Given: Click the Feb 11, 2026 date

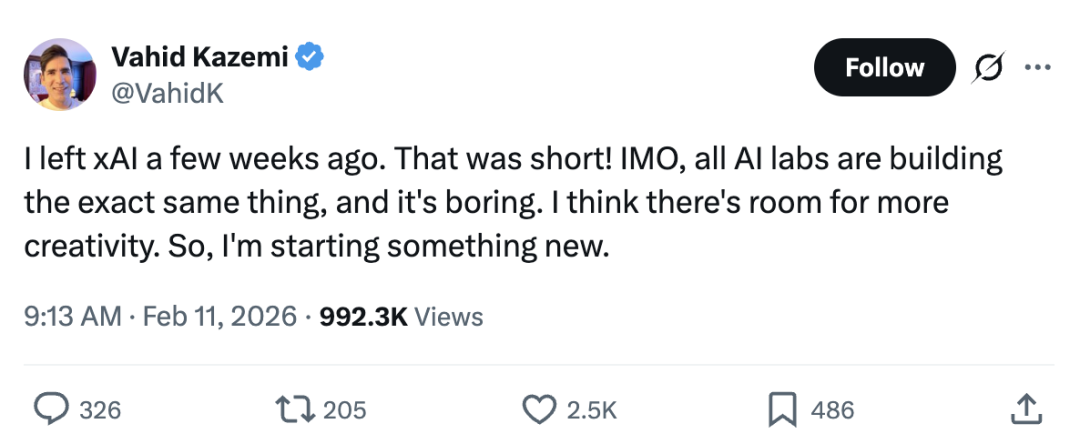Looking at the screenshot, I should [220, 317].
